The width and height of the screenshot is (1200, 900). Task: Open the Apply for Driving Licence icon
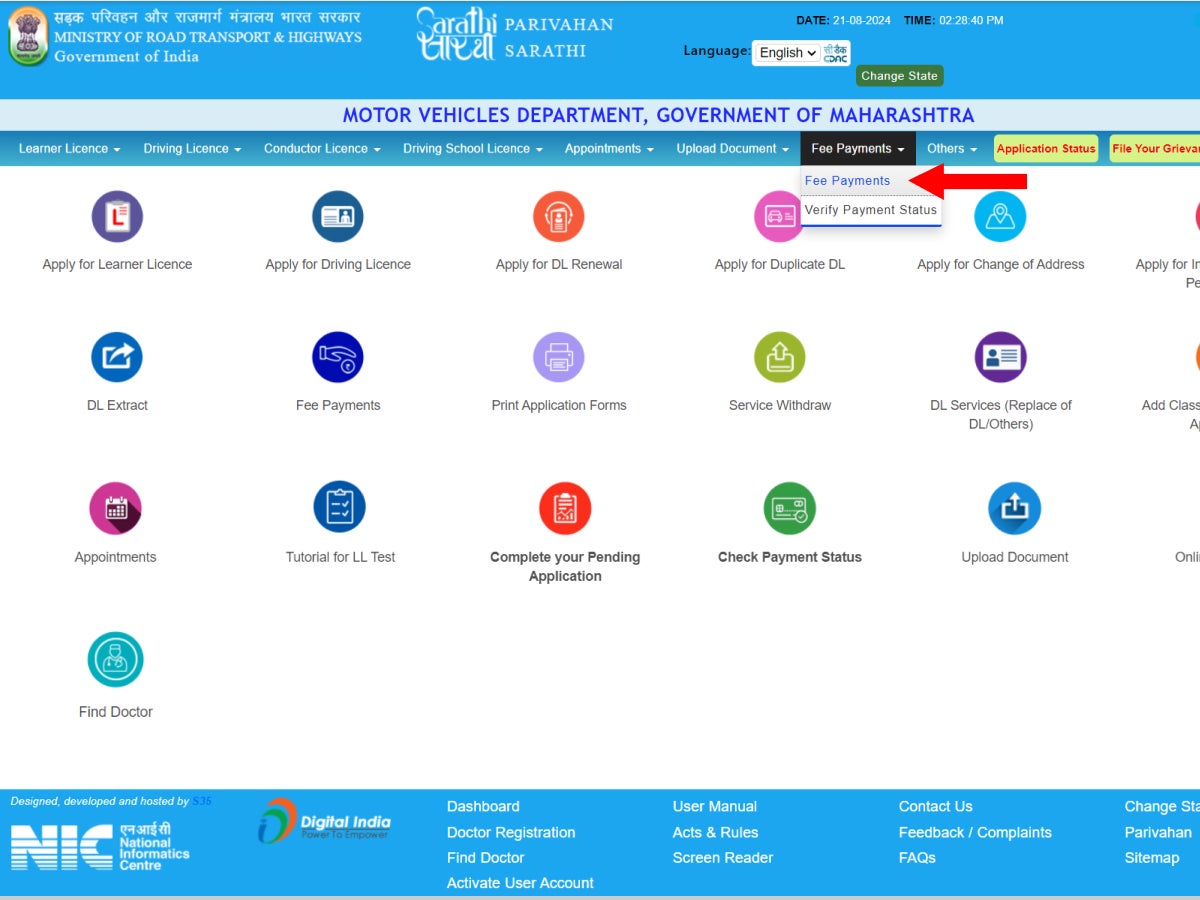pos(338,217)
